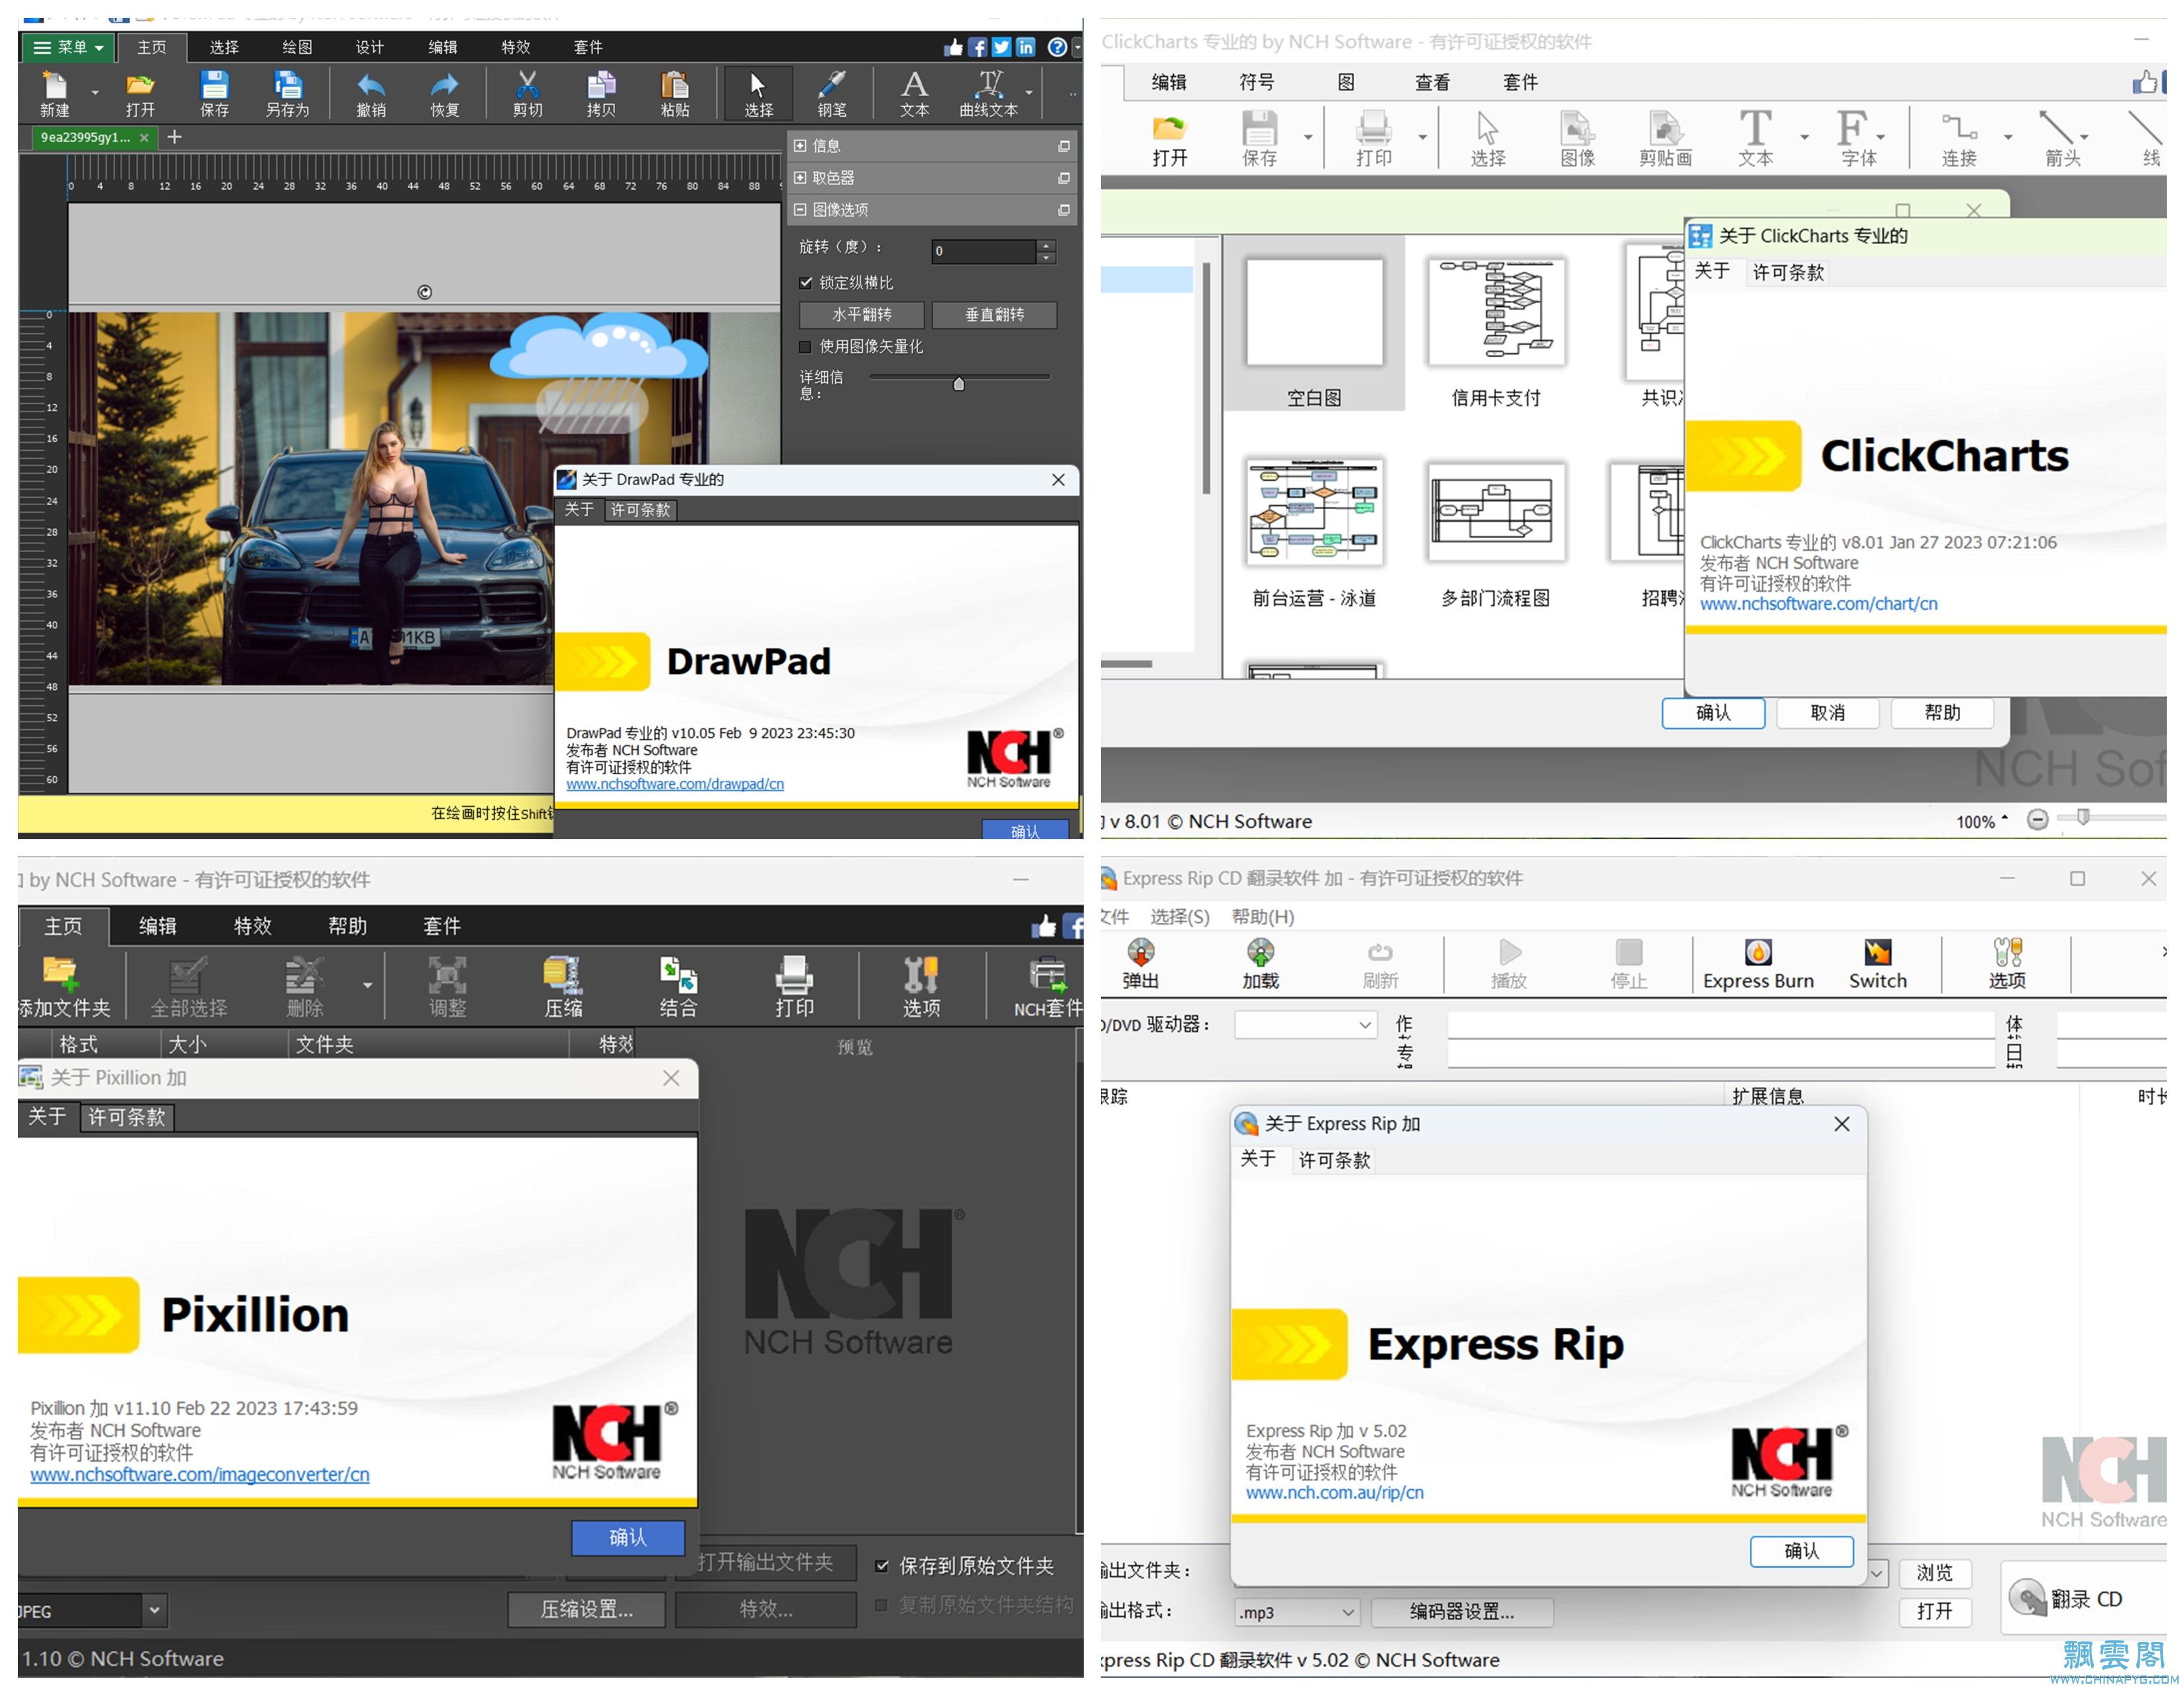Viewport: 2184px width, 1691px height.
Task: Click the 恢复 (Redo) arrow in DrawPad
Action: point(445,94)
